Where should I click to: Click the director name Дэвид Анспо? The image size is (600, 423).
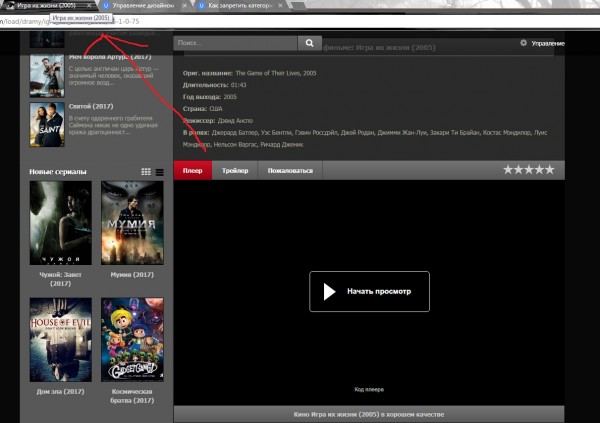click(x=235, y=121)
